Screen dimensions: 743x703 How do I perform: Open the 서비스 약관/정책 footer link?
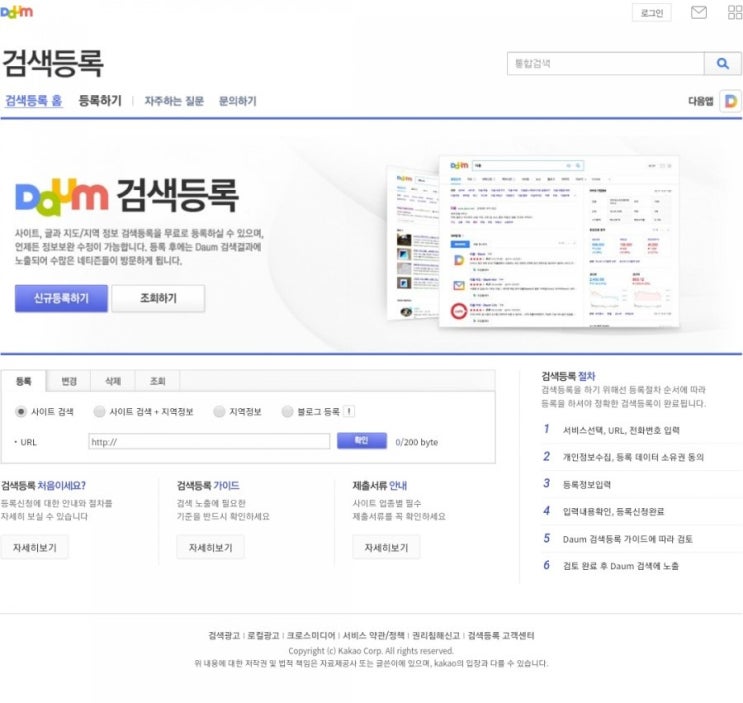coord(374,636)
